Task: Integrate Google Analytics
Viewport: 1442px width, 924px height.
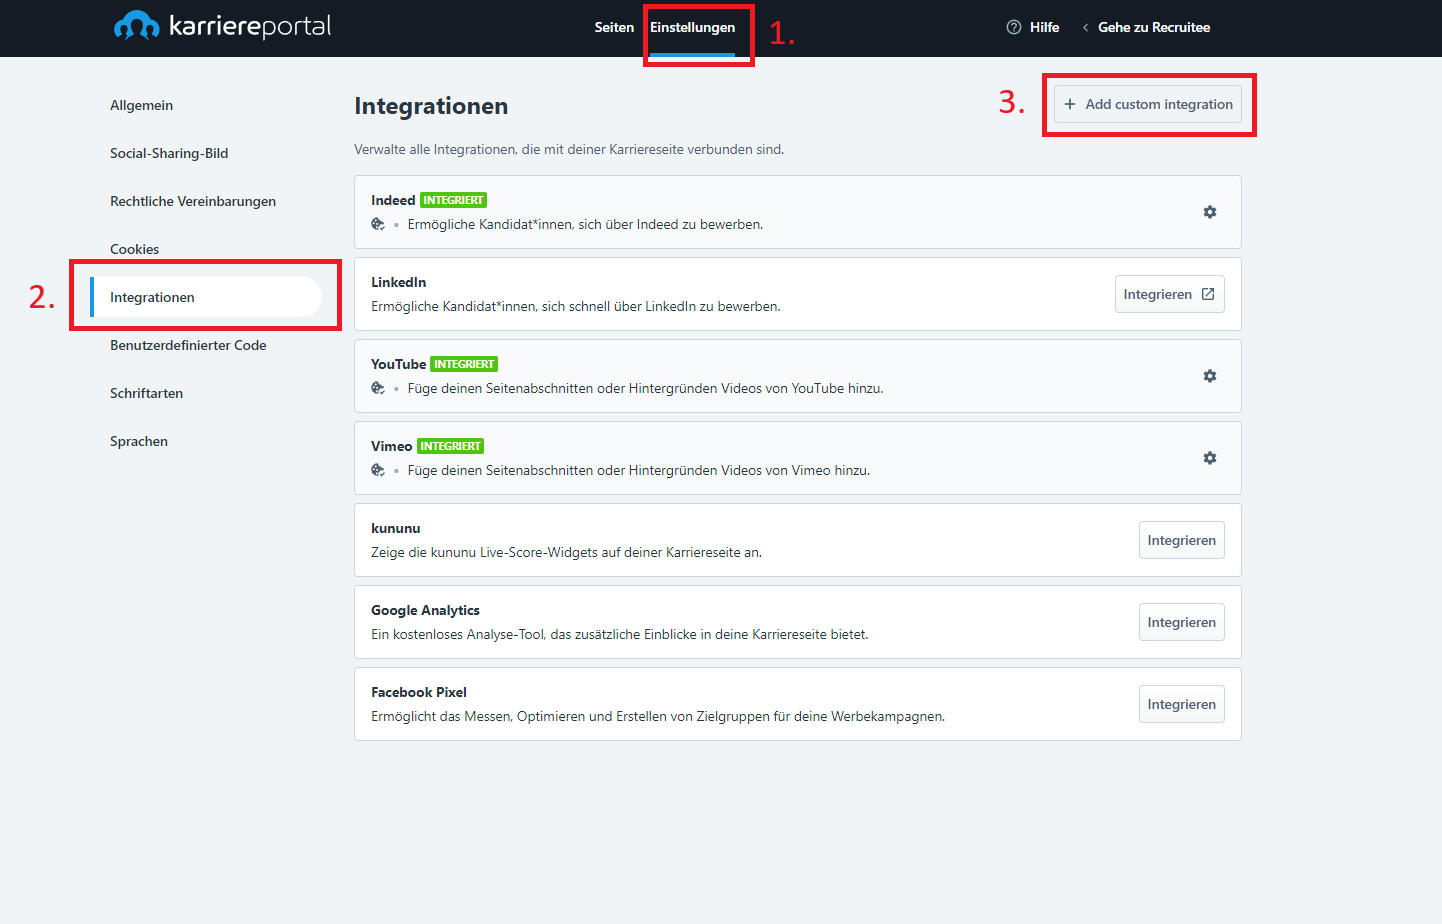Action: tap(1181, 622)
